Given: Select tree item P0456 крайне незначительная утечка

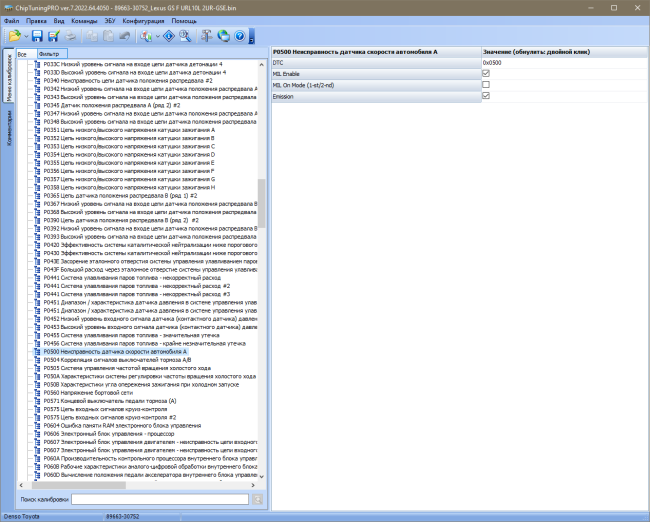Looking at the screenshot, I should (145, 343).
